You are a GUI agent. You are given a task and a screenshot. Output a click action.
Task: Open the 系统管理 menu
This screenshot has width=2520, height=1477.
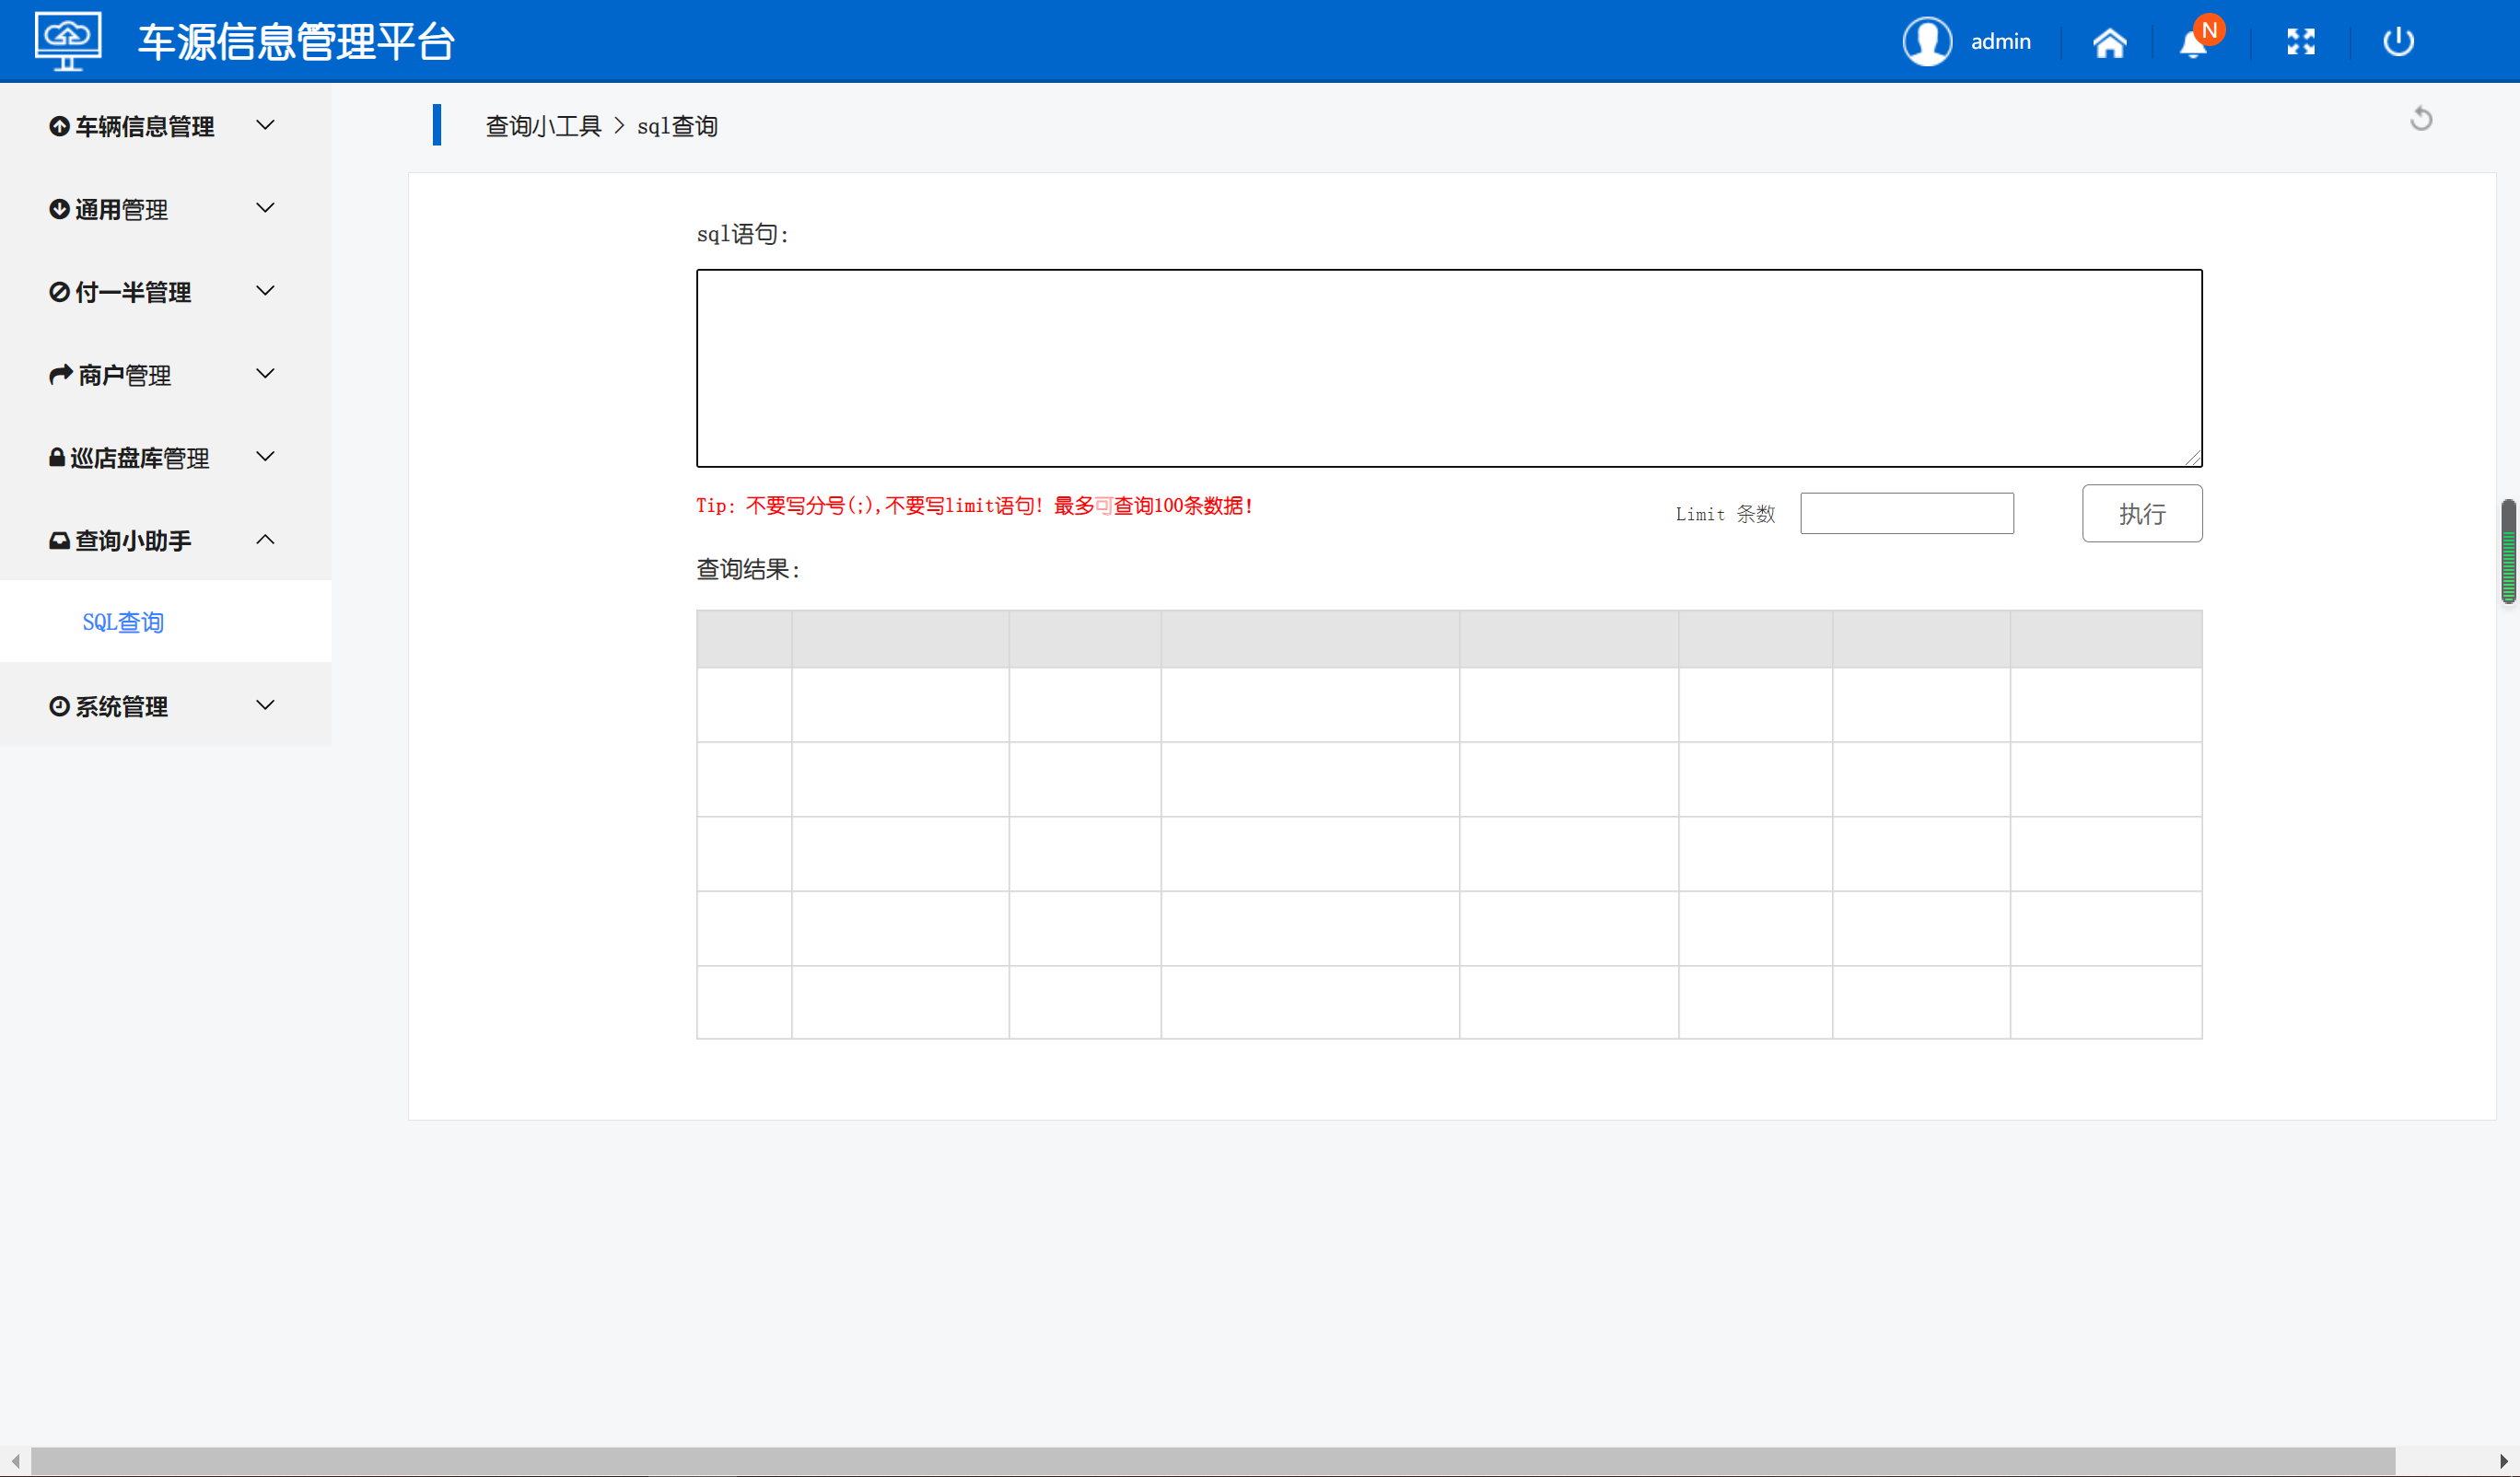tap(165, 706)
